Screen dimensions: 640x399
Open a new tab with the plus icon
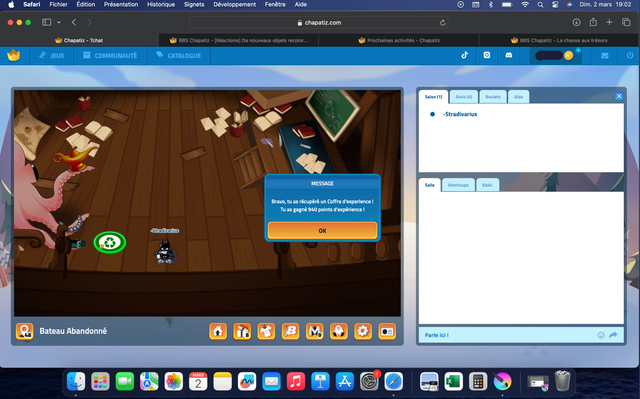coord(609,22)
